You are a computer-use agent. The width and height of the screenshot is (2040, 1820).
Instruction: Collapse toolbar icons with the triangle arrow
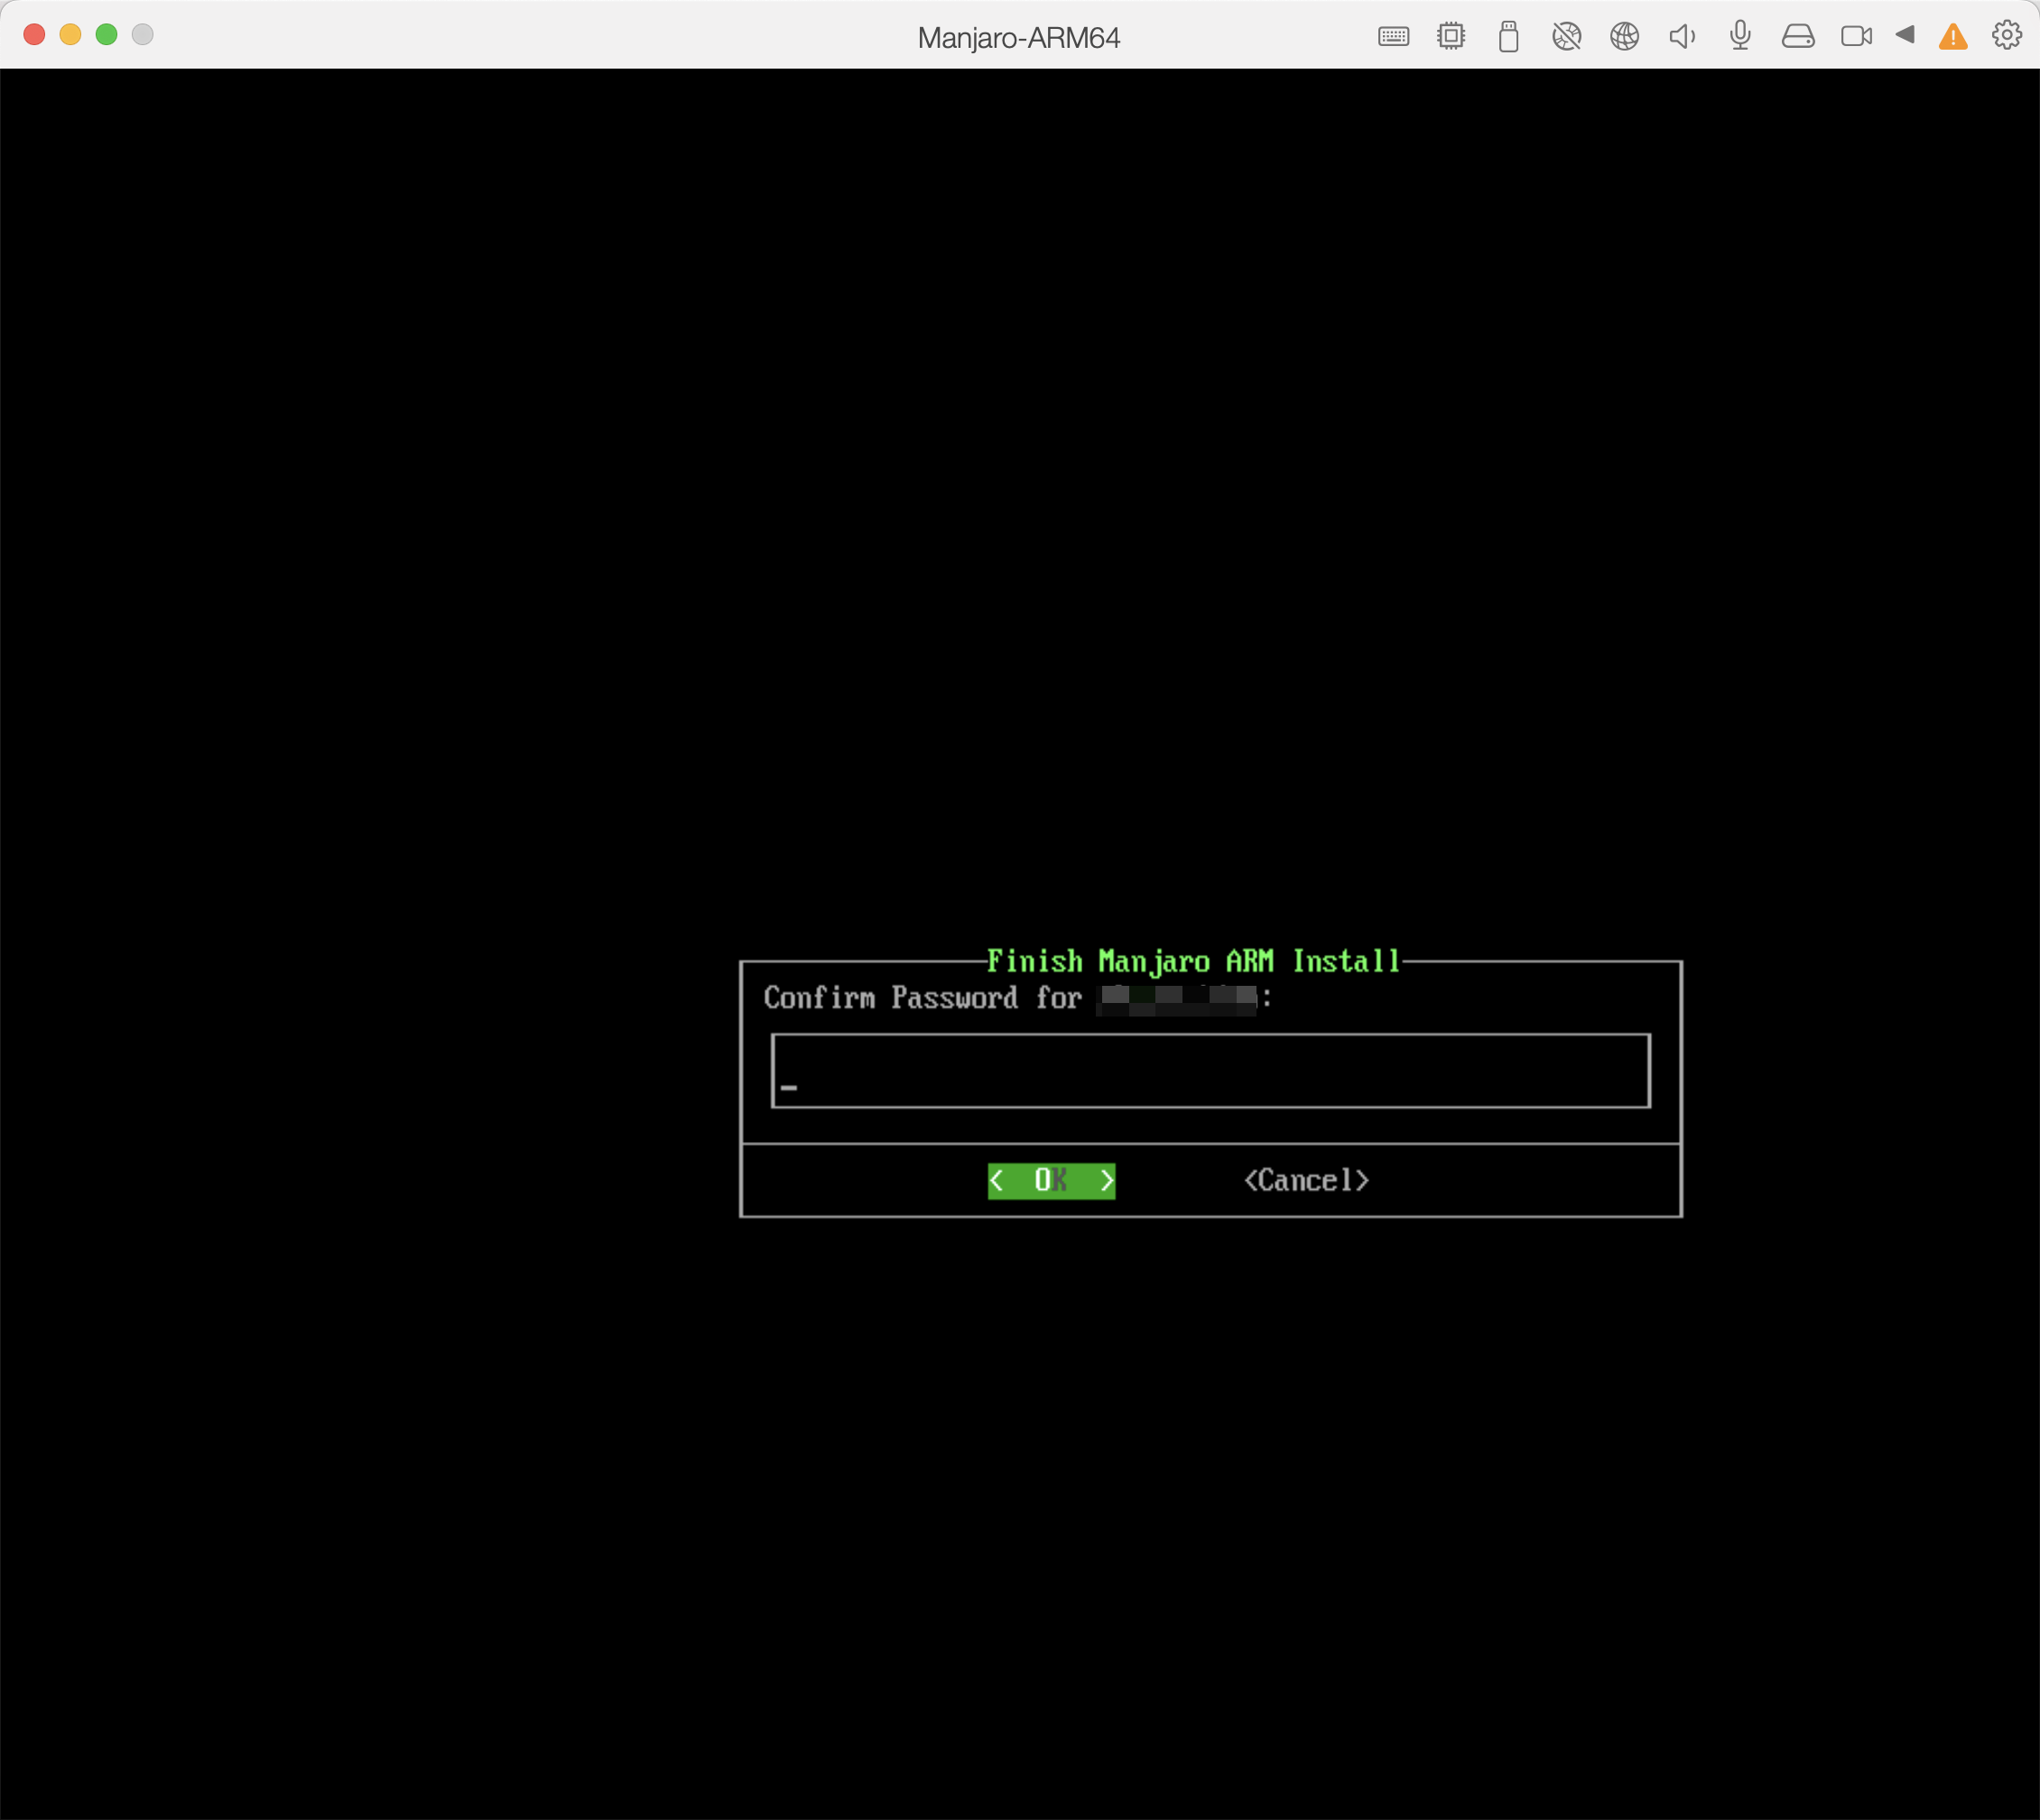coord(1905,35)
